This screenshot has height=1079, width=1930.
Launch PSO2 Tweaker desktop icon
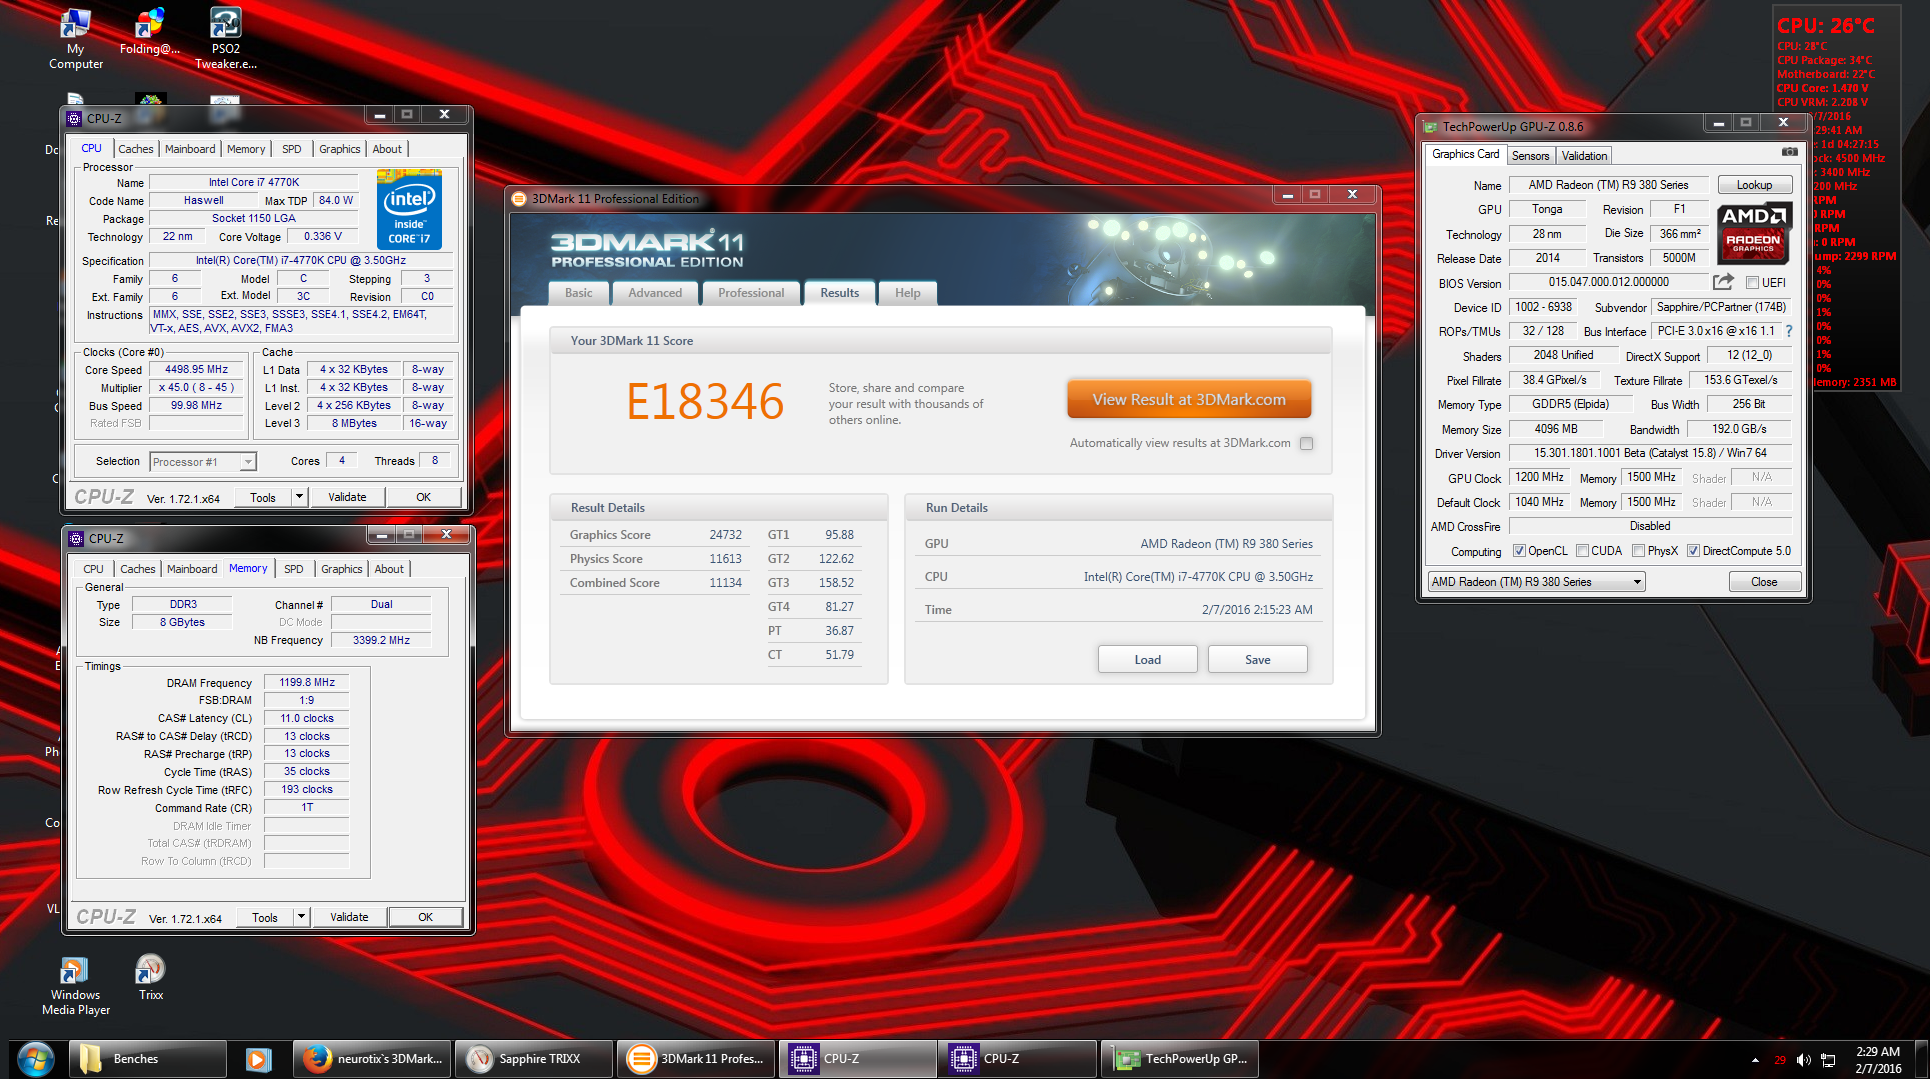(225, 38)
